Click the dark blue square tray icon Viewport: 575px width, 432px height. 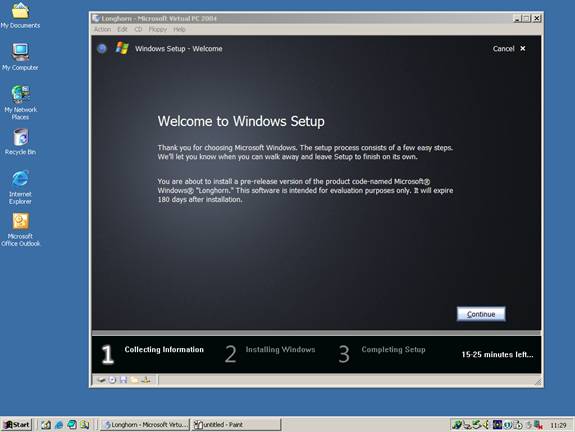[497, 425]
